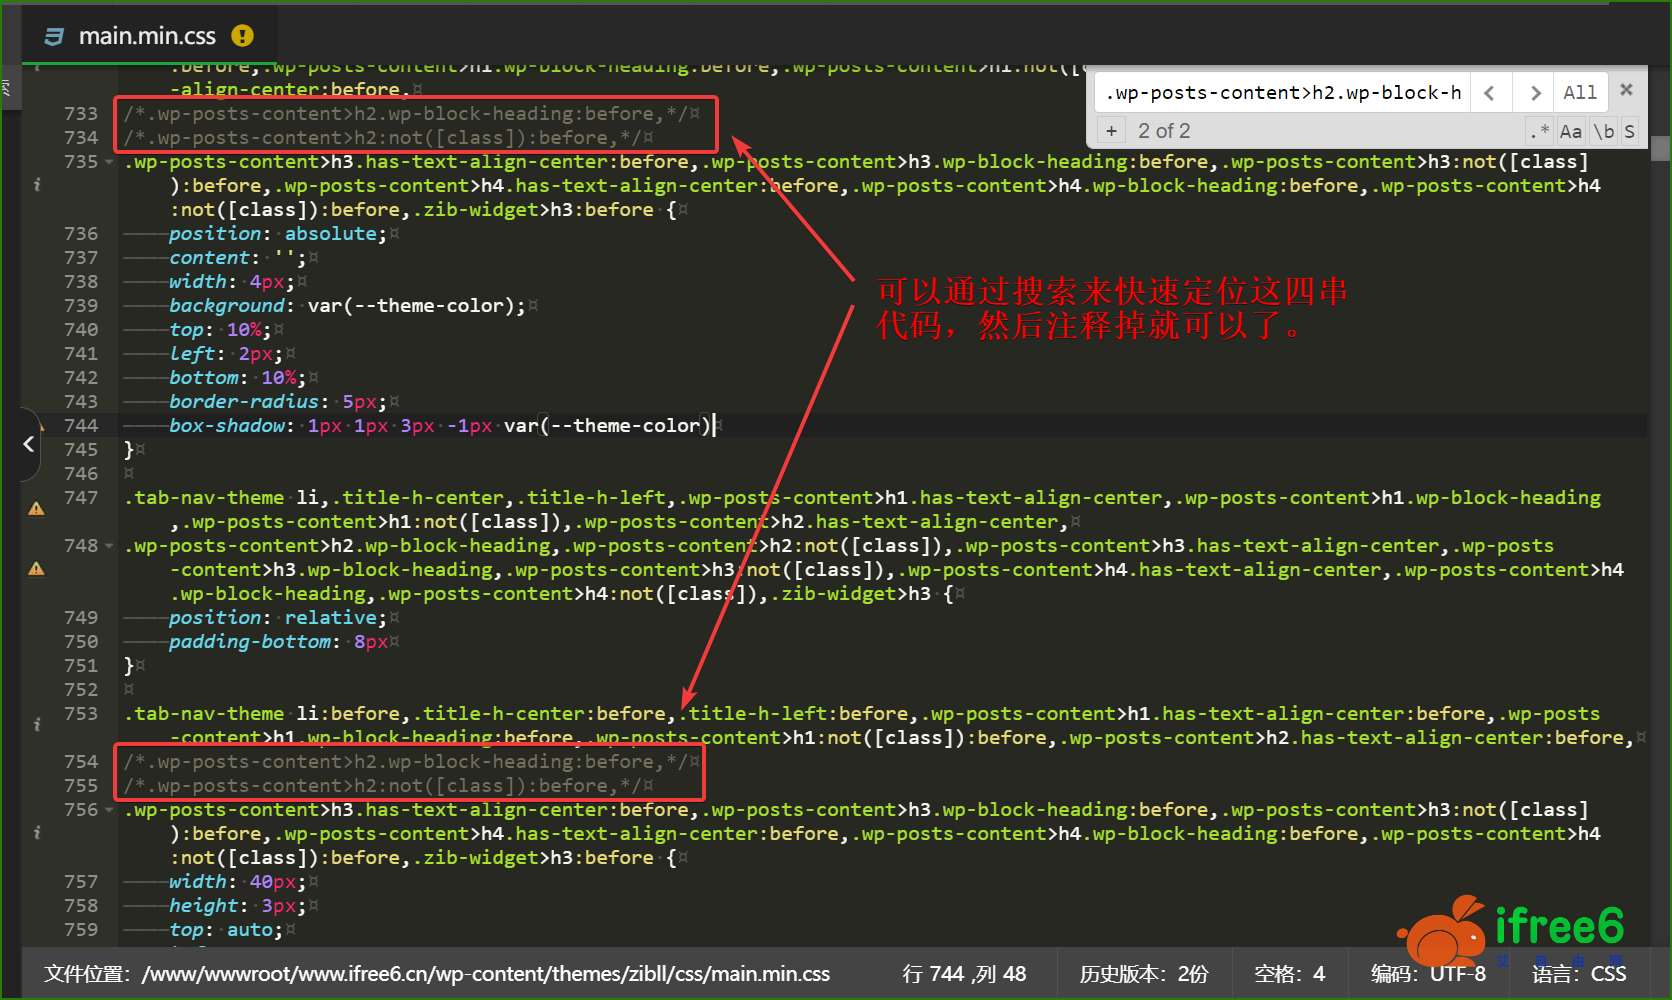Expand replace mode with plus button
Image resolution: width=1672 pixels, height=1000 pixels.
[1111, 131]
